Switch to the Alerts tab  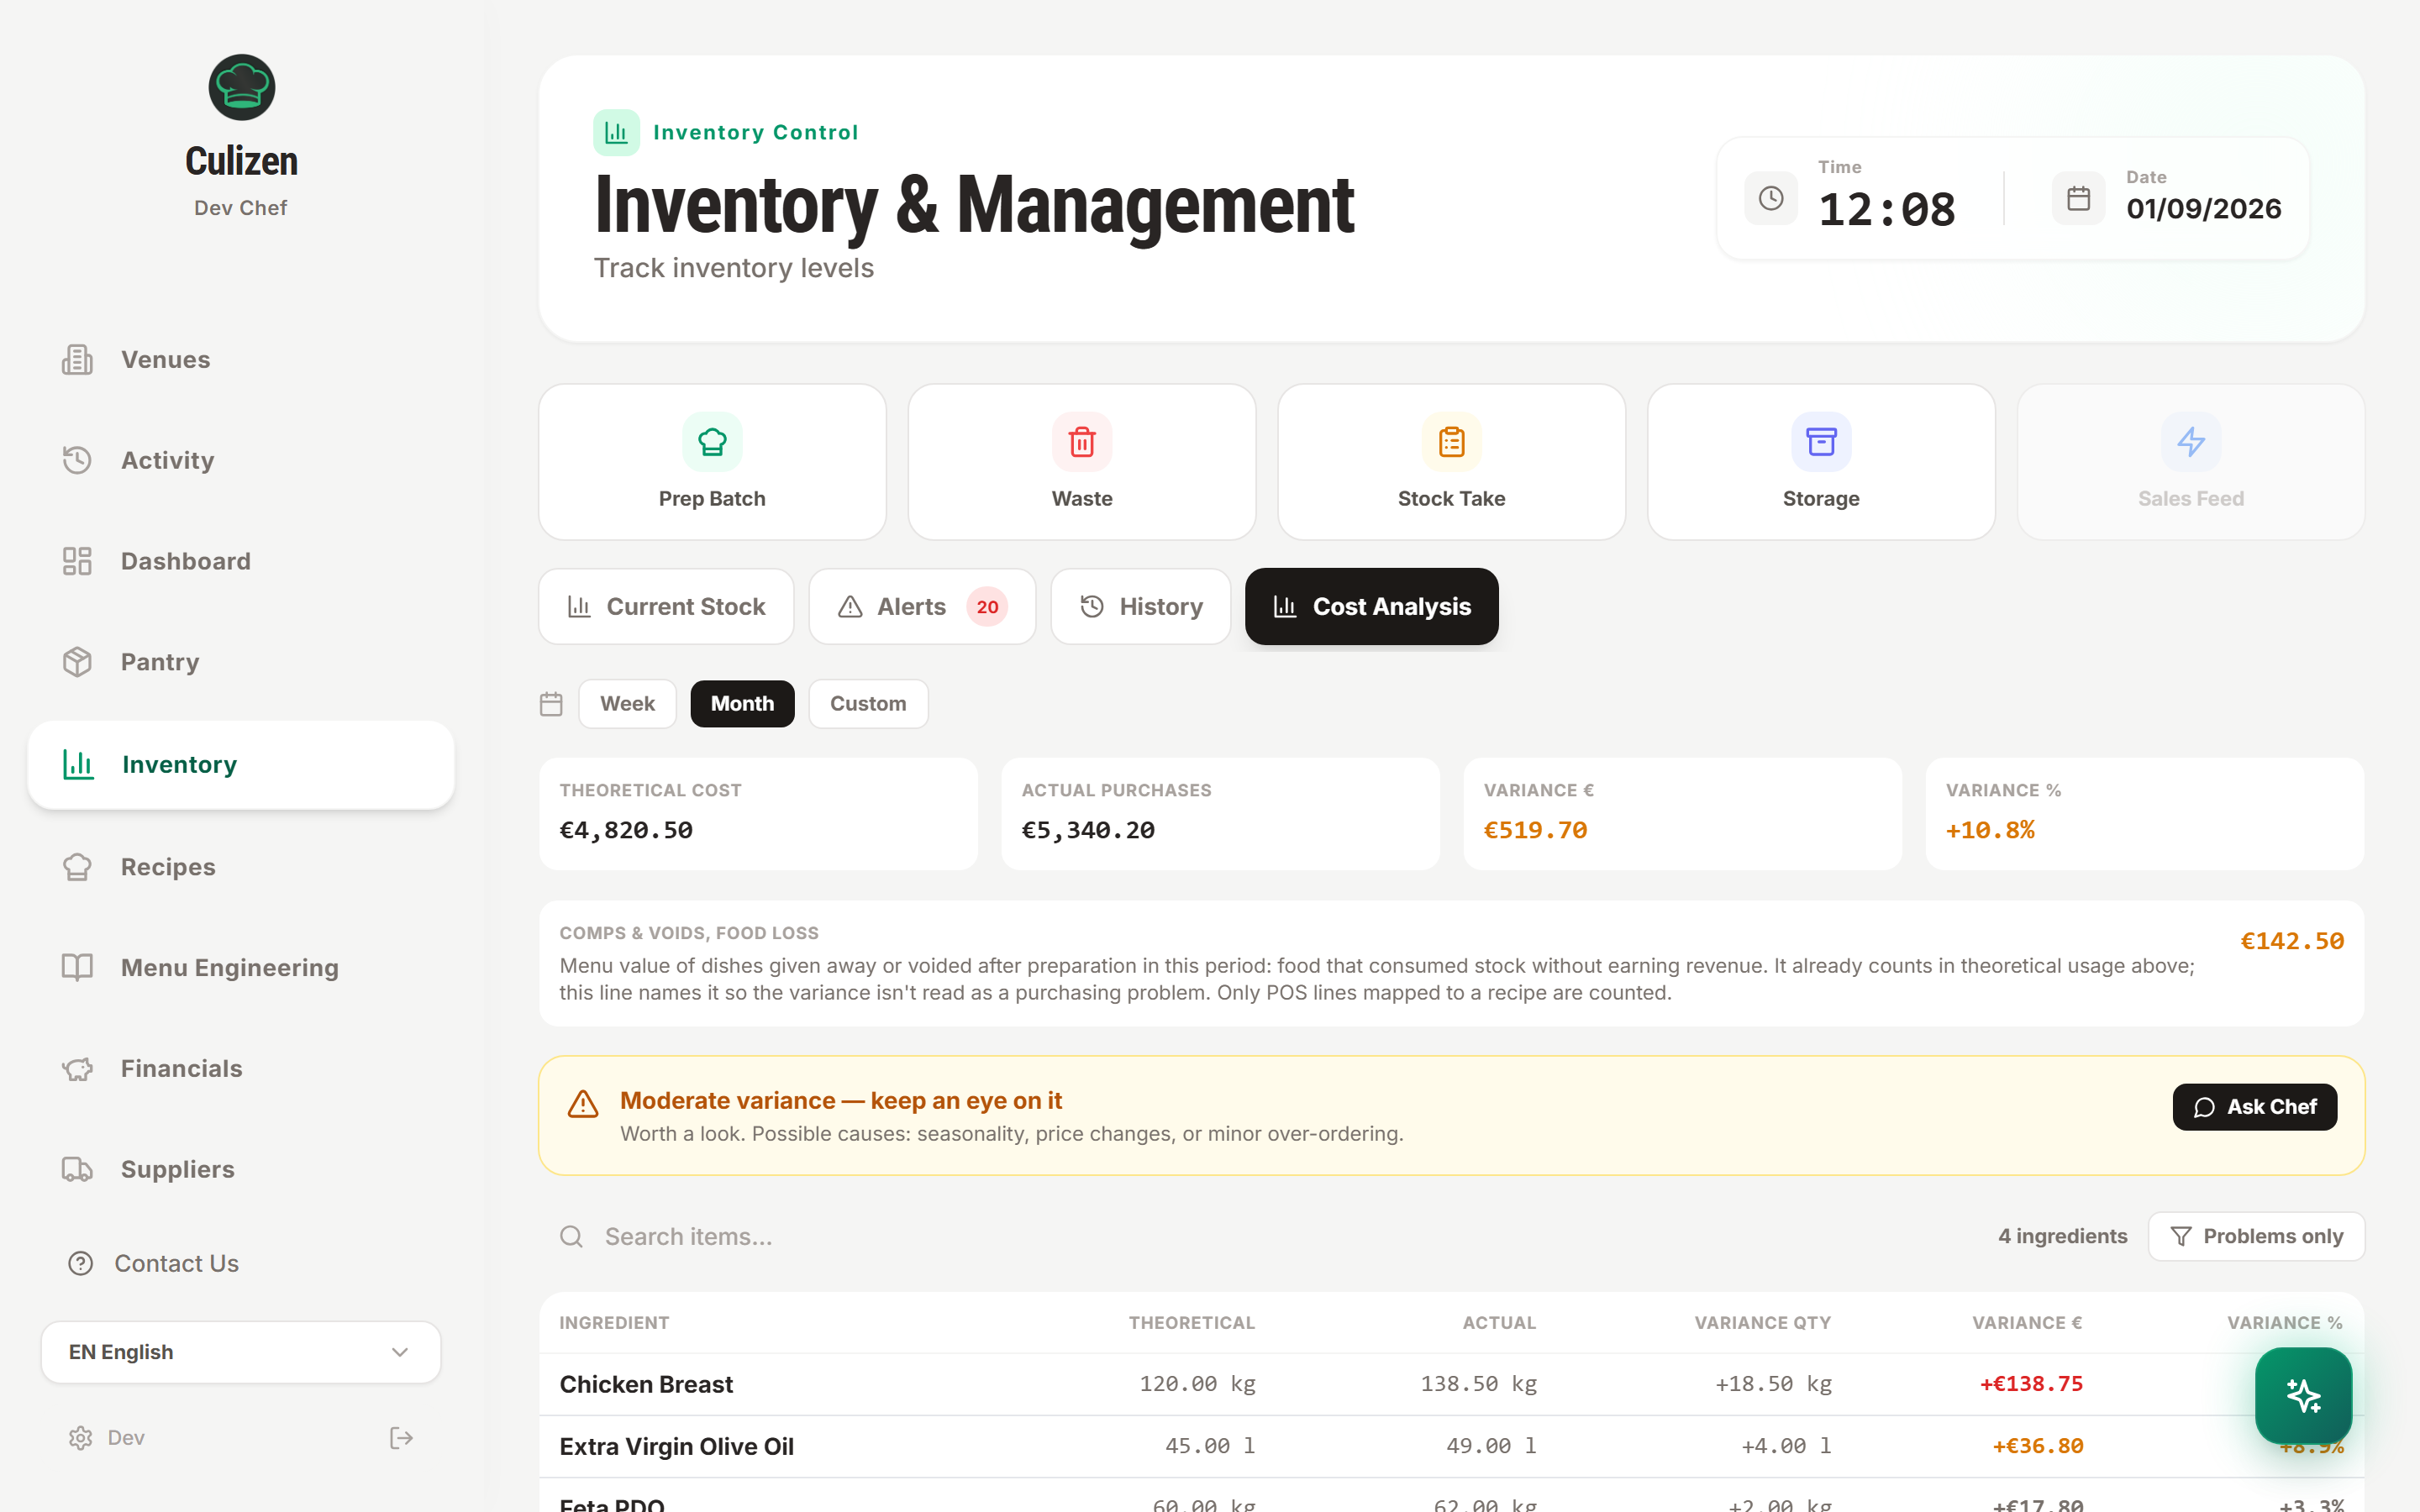[922, 606]
